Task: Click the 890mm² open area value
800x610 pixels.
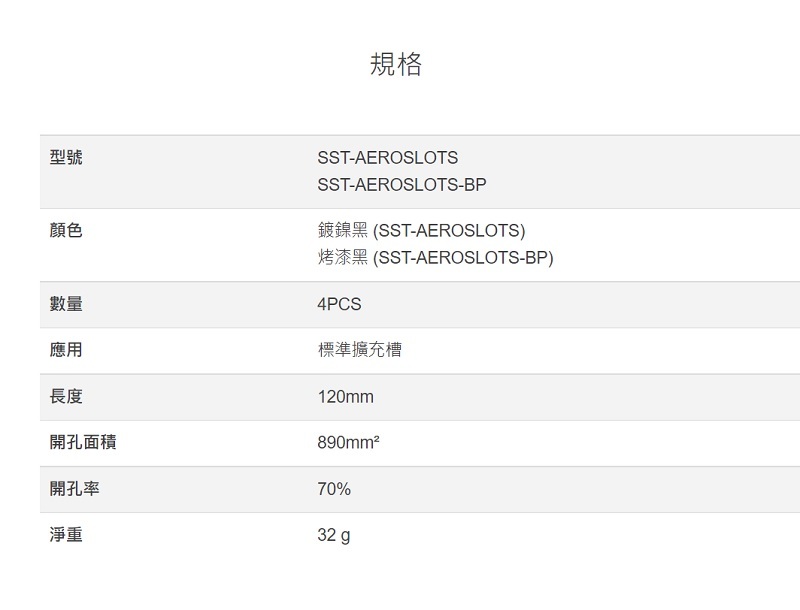Action: pyautogui.click(x=348, y=443)
